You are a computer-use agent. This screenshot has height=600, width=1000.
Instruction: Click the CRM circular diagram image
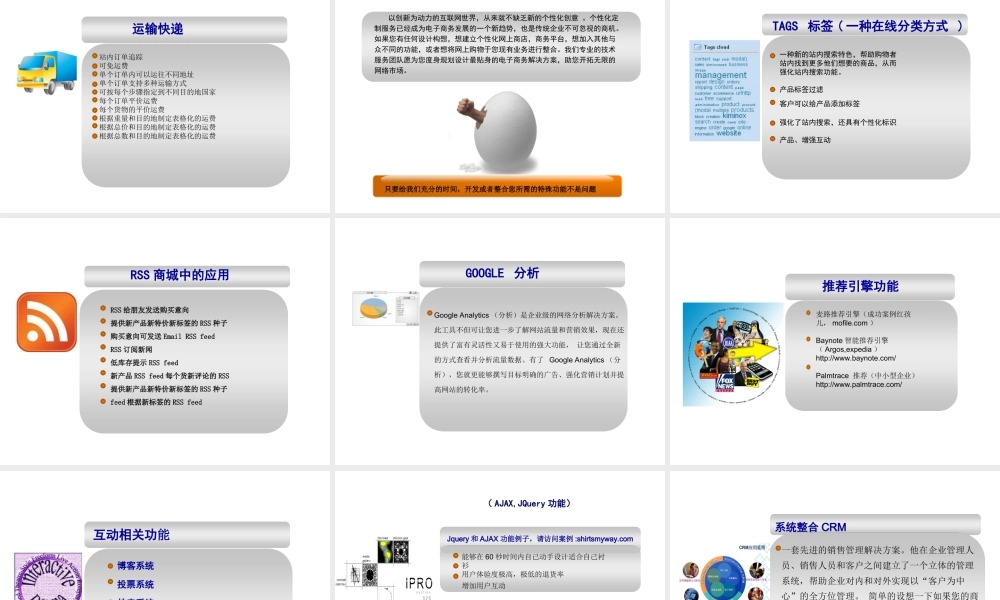723,574
